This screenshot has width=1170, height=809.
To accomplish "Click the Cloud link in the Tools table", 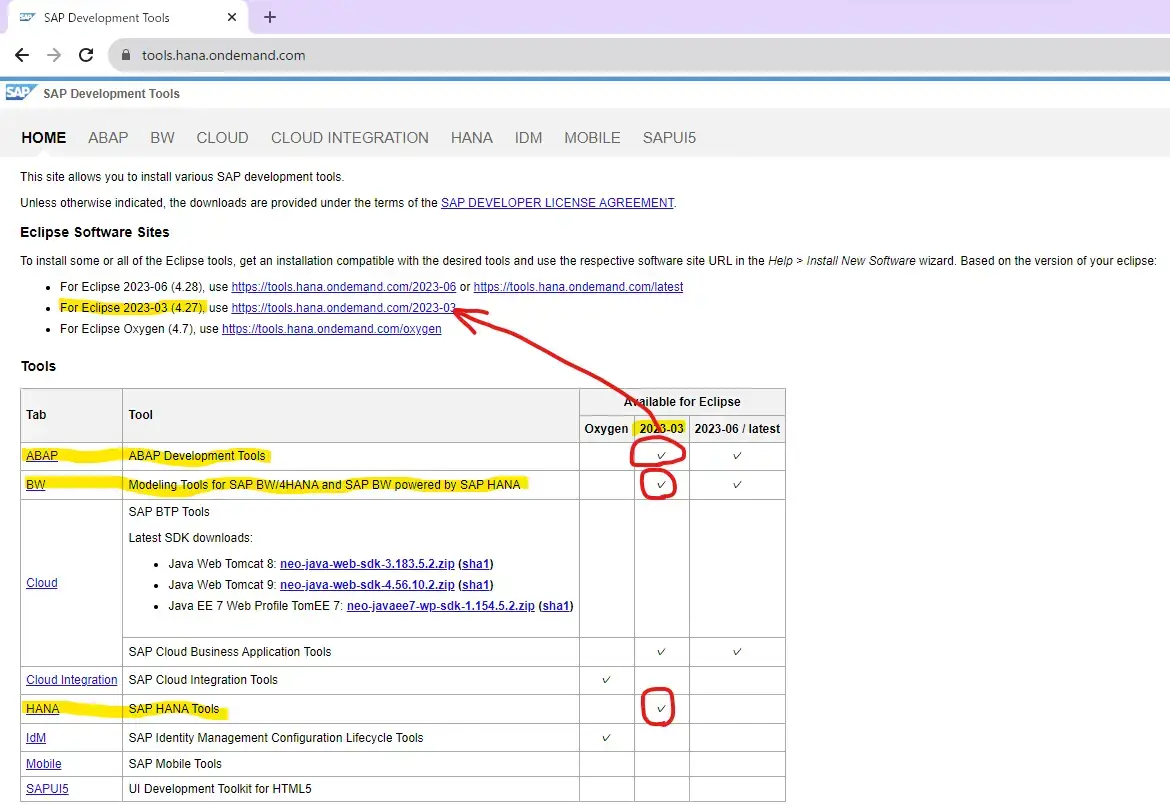I will point(42,583).
